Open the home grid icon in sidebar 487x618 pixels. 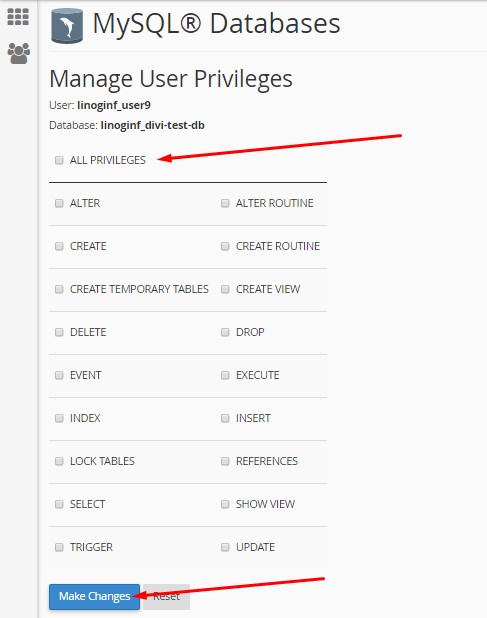coord(18,17)
